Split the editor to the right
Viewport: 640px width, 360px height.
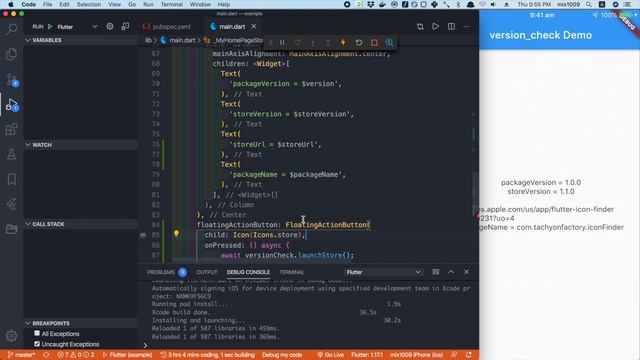pyautogui.click(x=451, y=27)
